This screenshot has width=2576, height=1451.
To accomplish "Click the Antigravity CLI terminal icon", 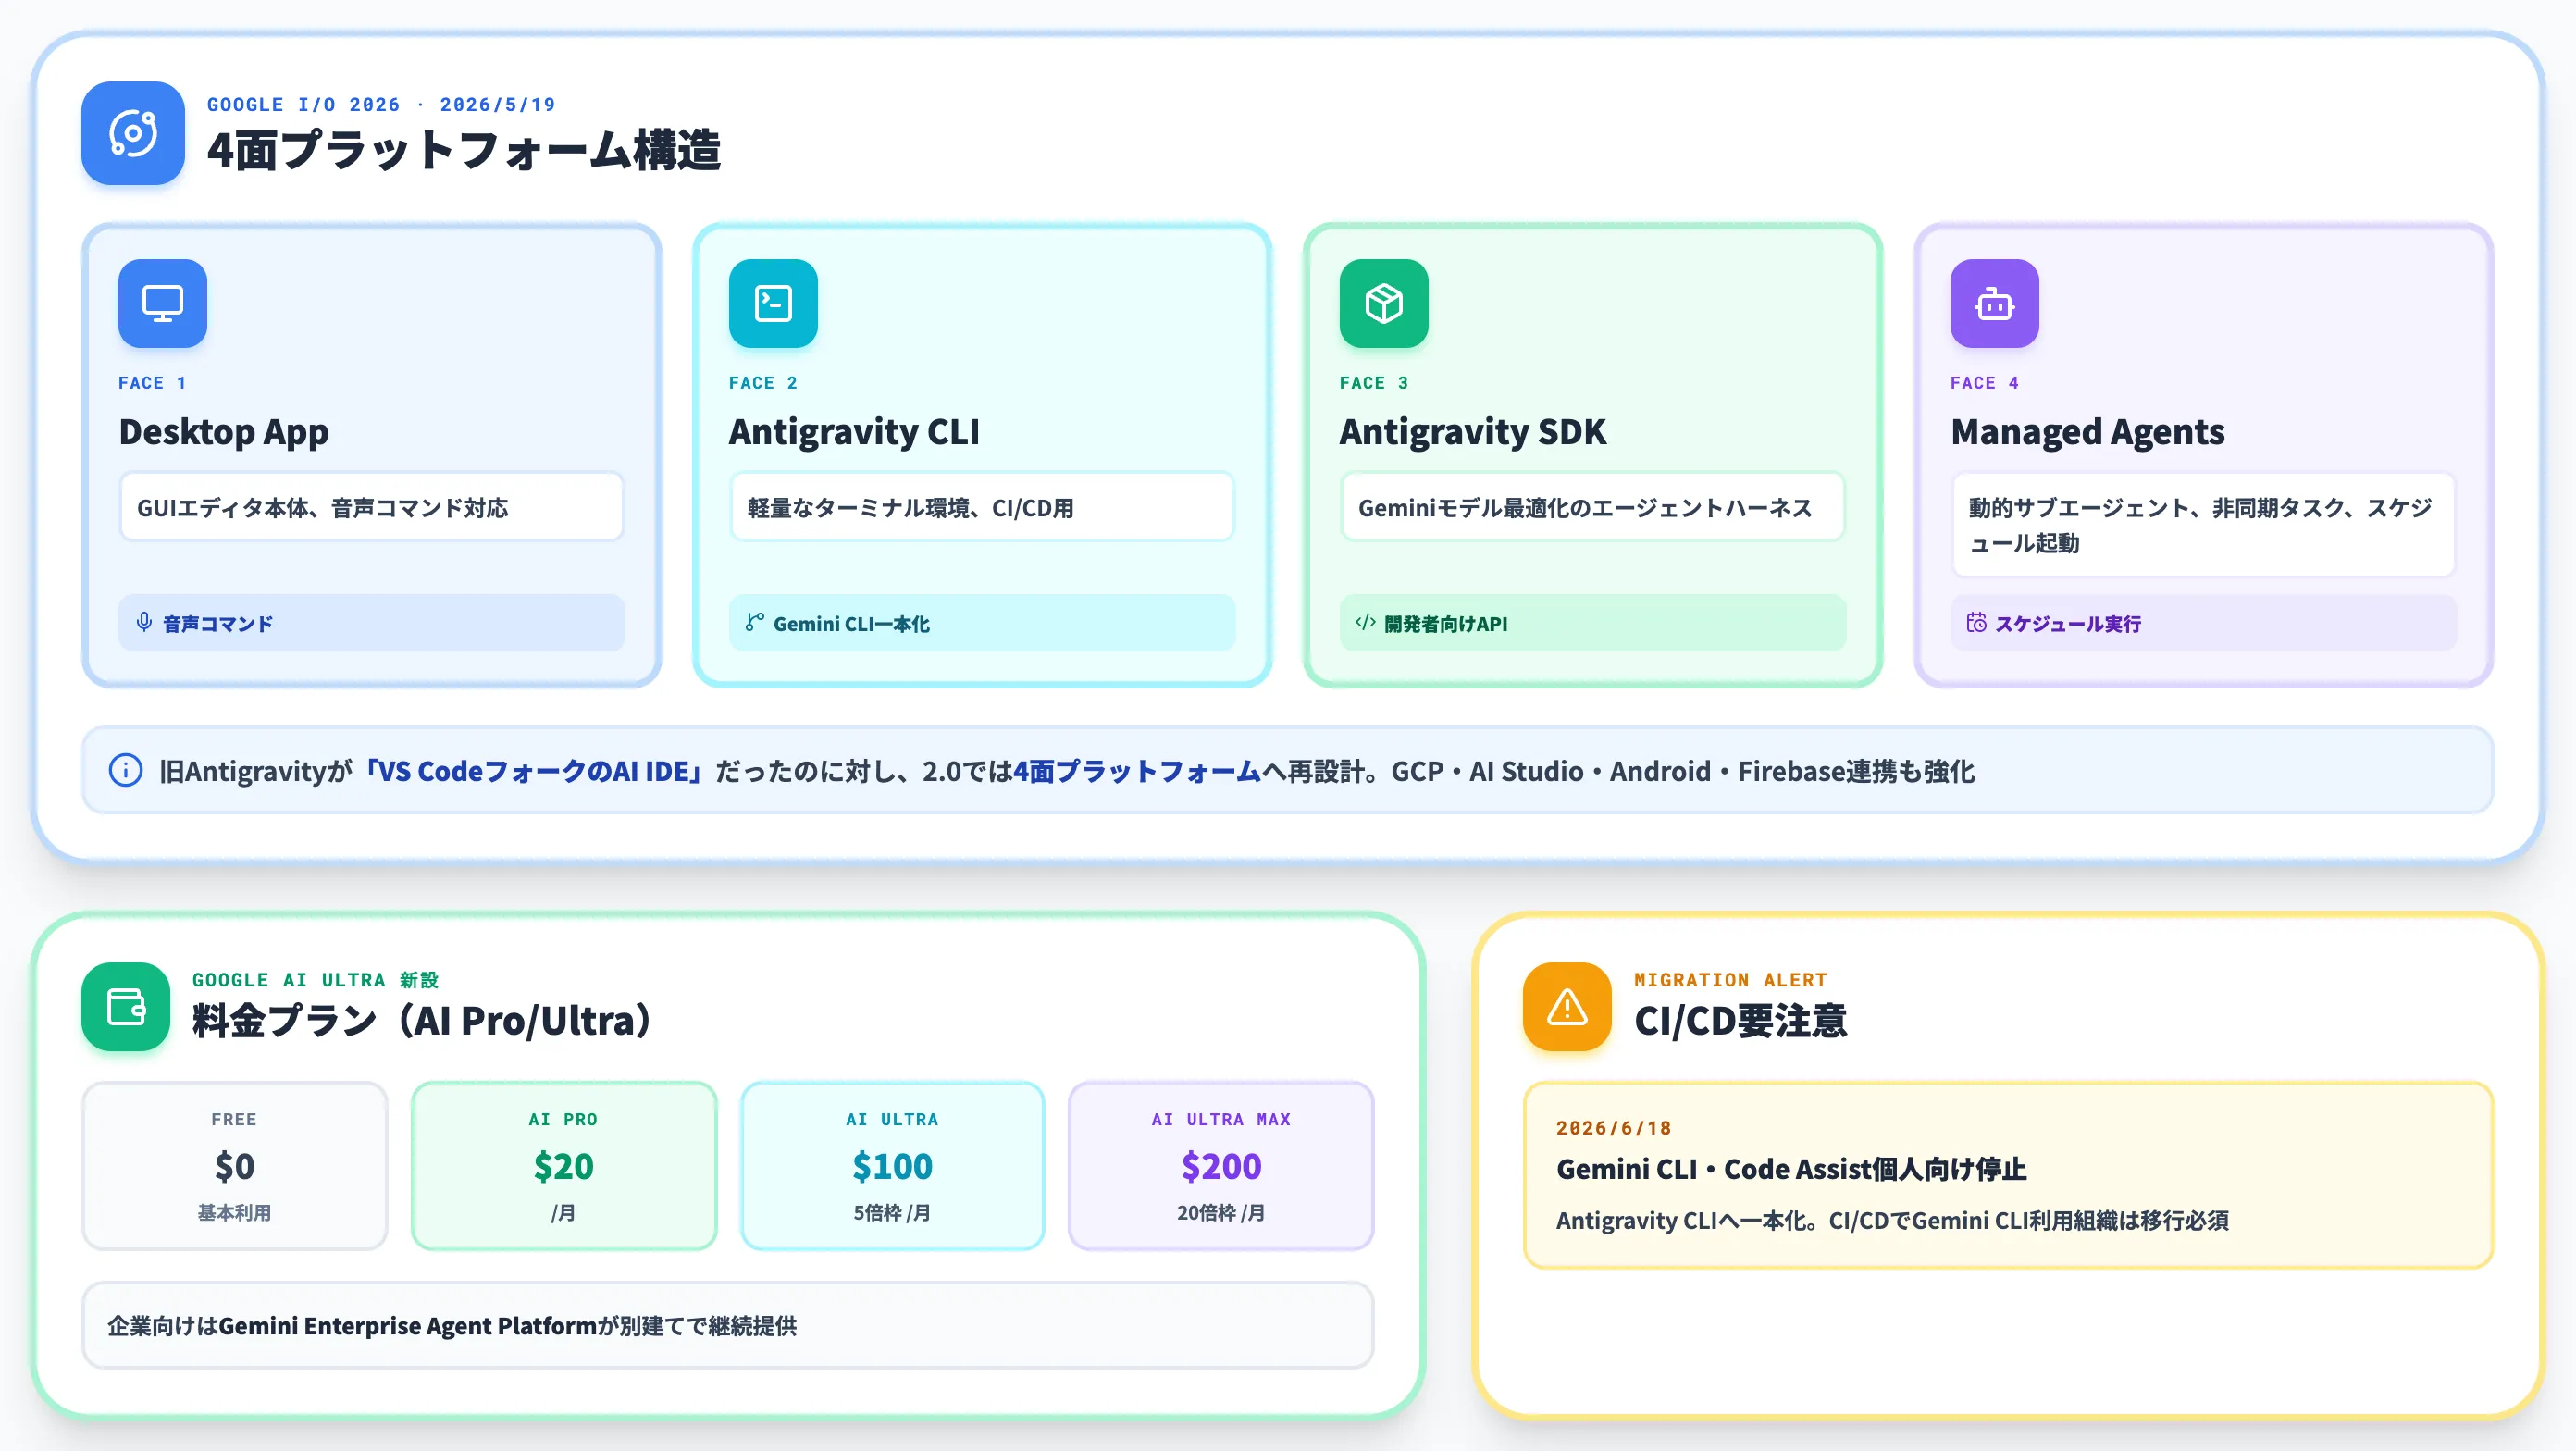I will click(773, 303).
